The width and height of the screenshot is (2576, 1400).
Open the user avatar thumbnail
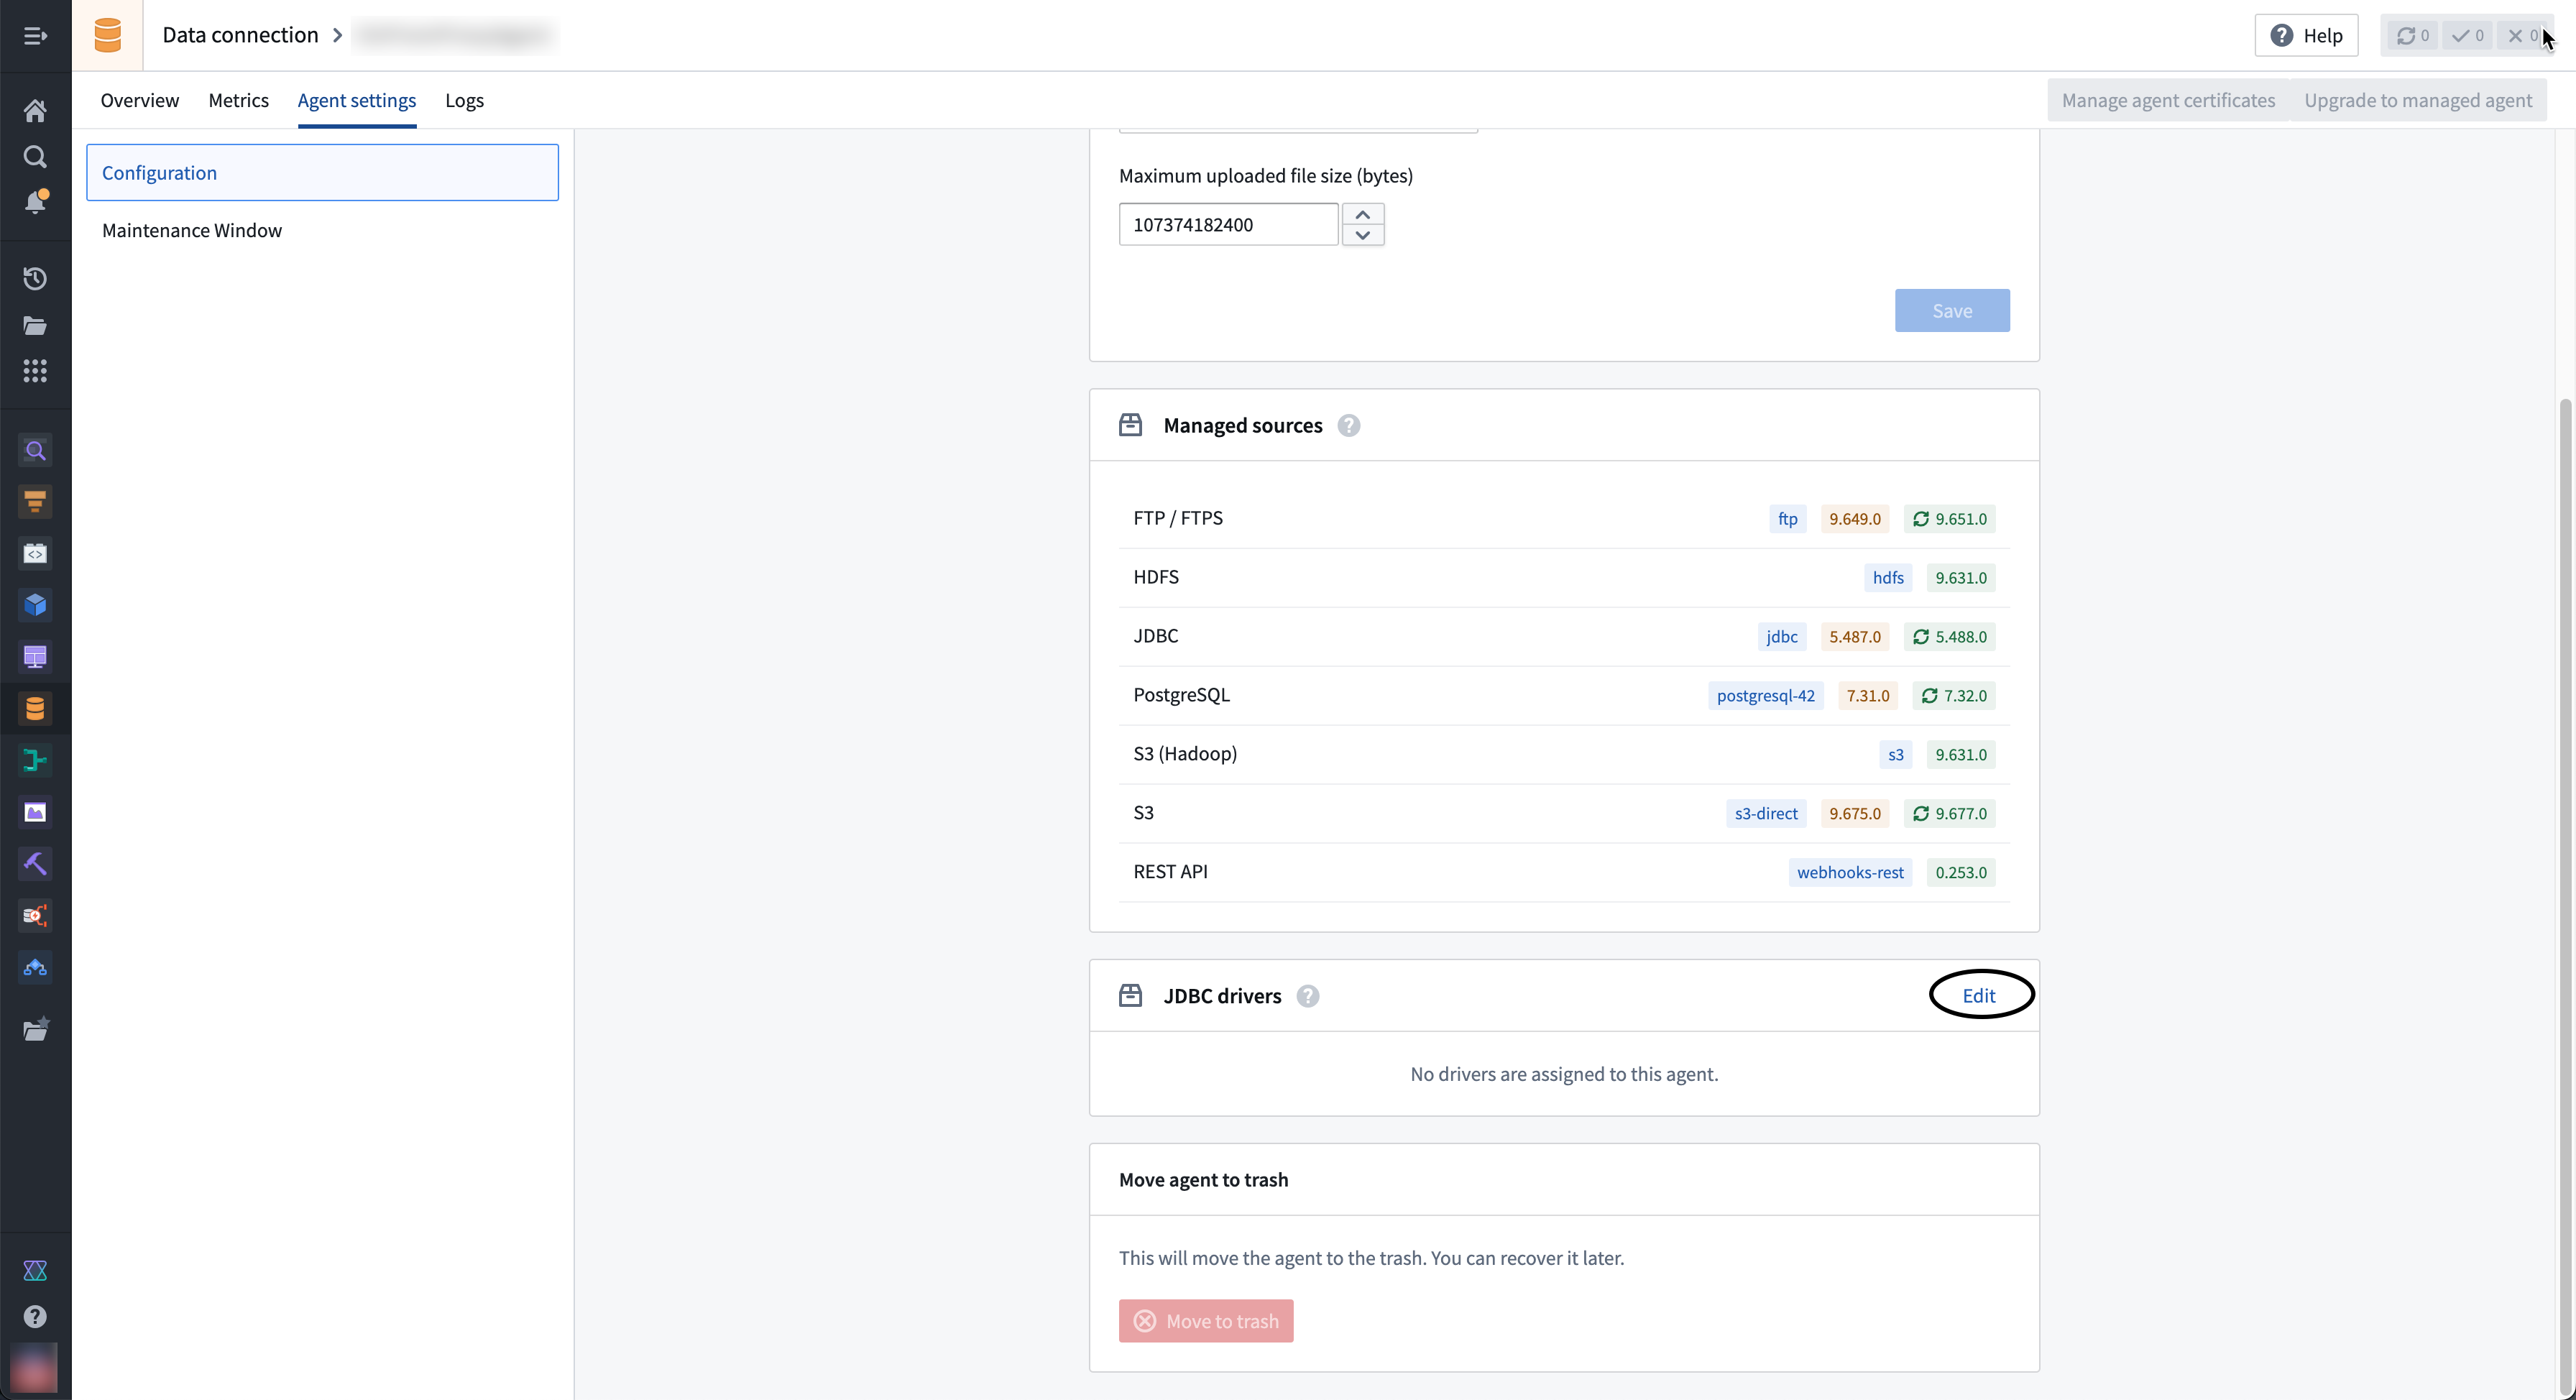point(34,1367)
